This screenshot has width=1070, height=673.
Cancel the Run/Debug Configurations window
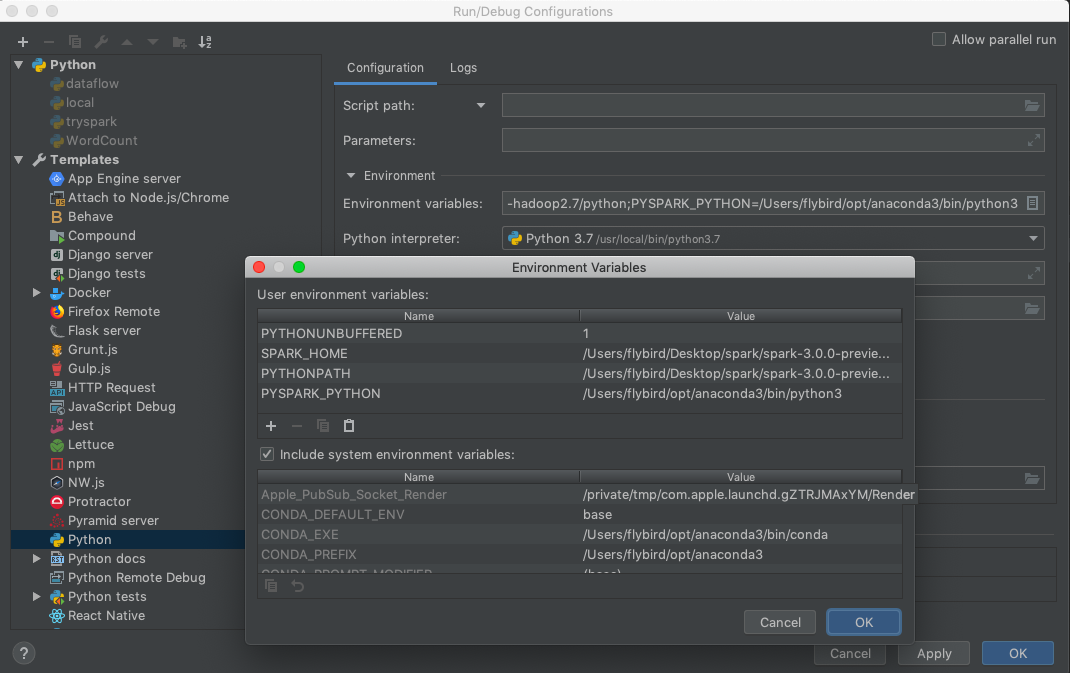coord(850,654)
